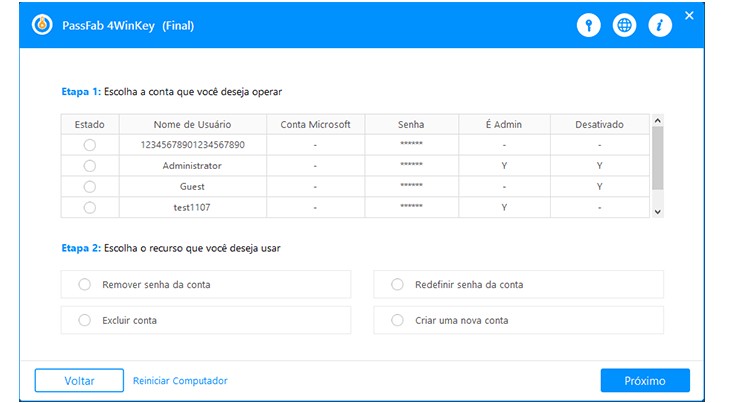Click the Próximo button

coord(645,381)
